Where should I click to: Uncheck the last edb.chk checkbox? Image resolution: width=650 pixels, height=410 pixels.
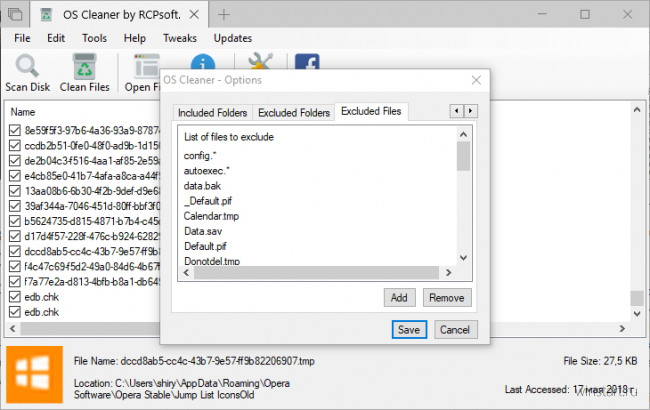[x=15, y=312]
